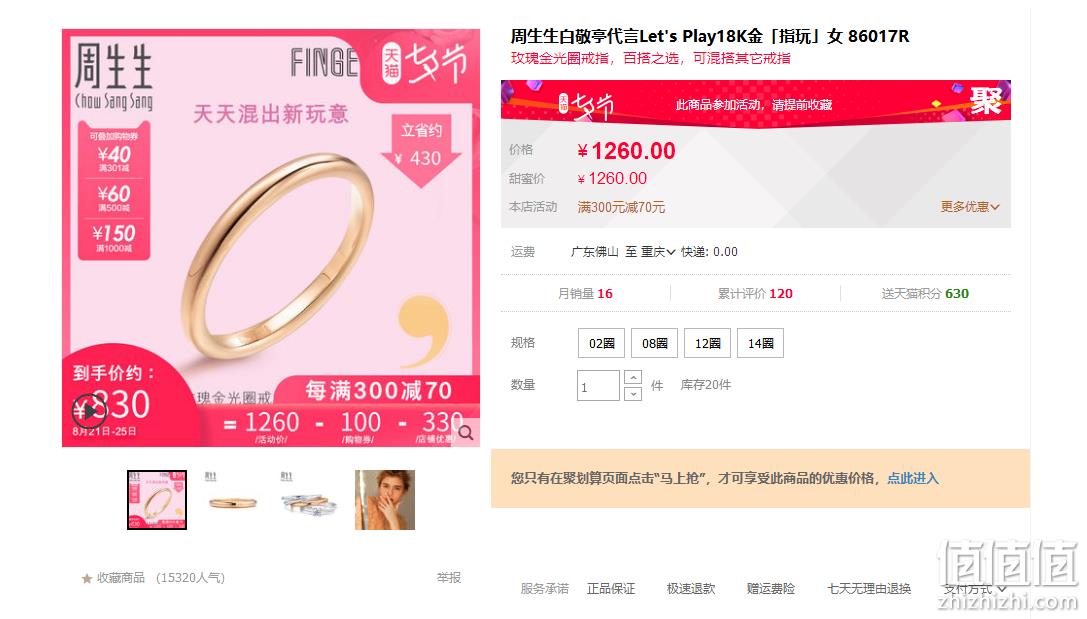Image resolution: width=1087 pixels, height=619 pixels.
Task: Choose the 12圈 ring size
Action: click(x=707, y=343)
